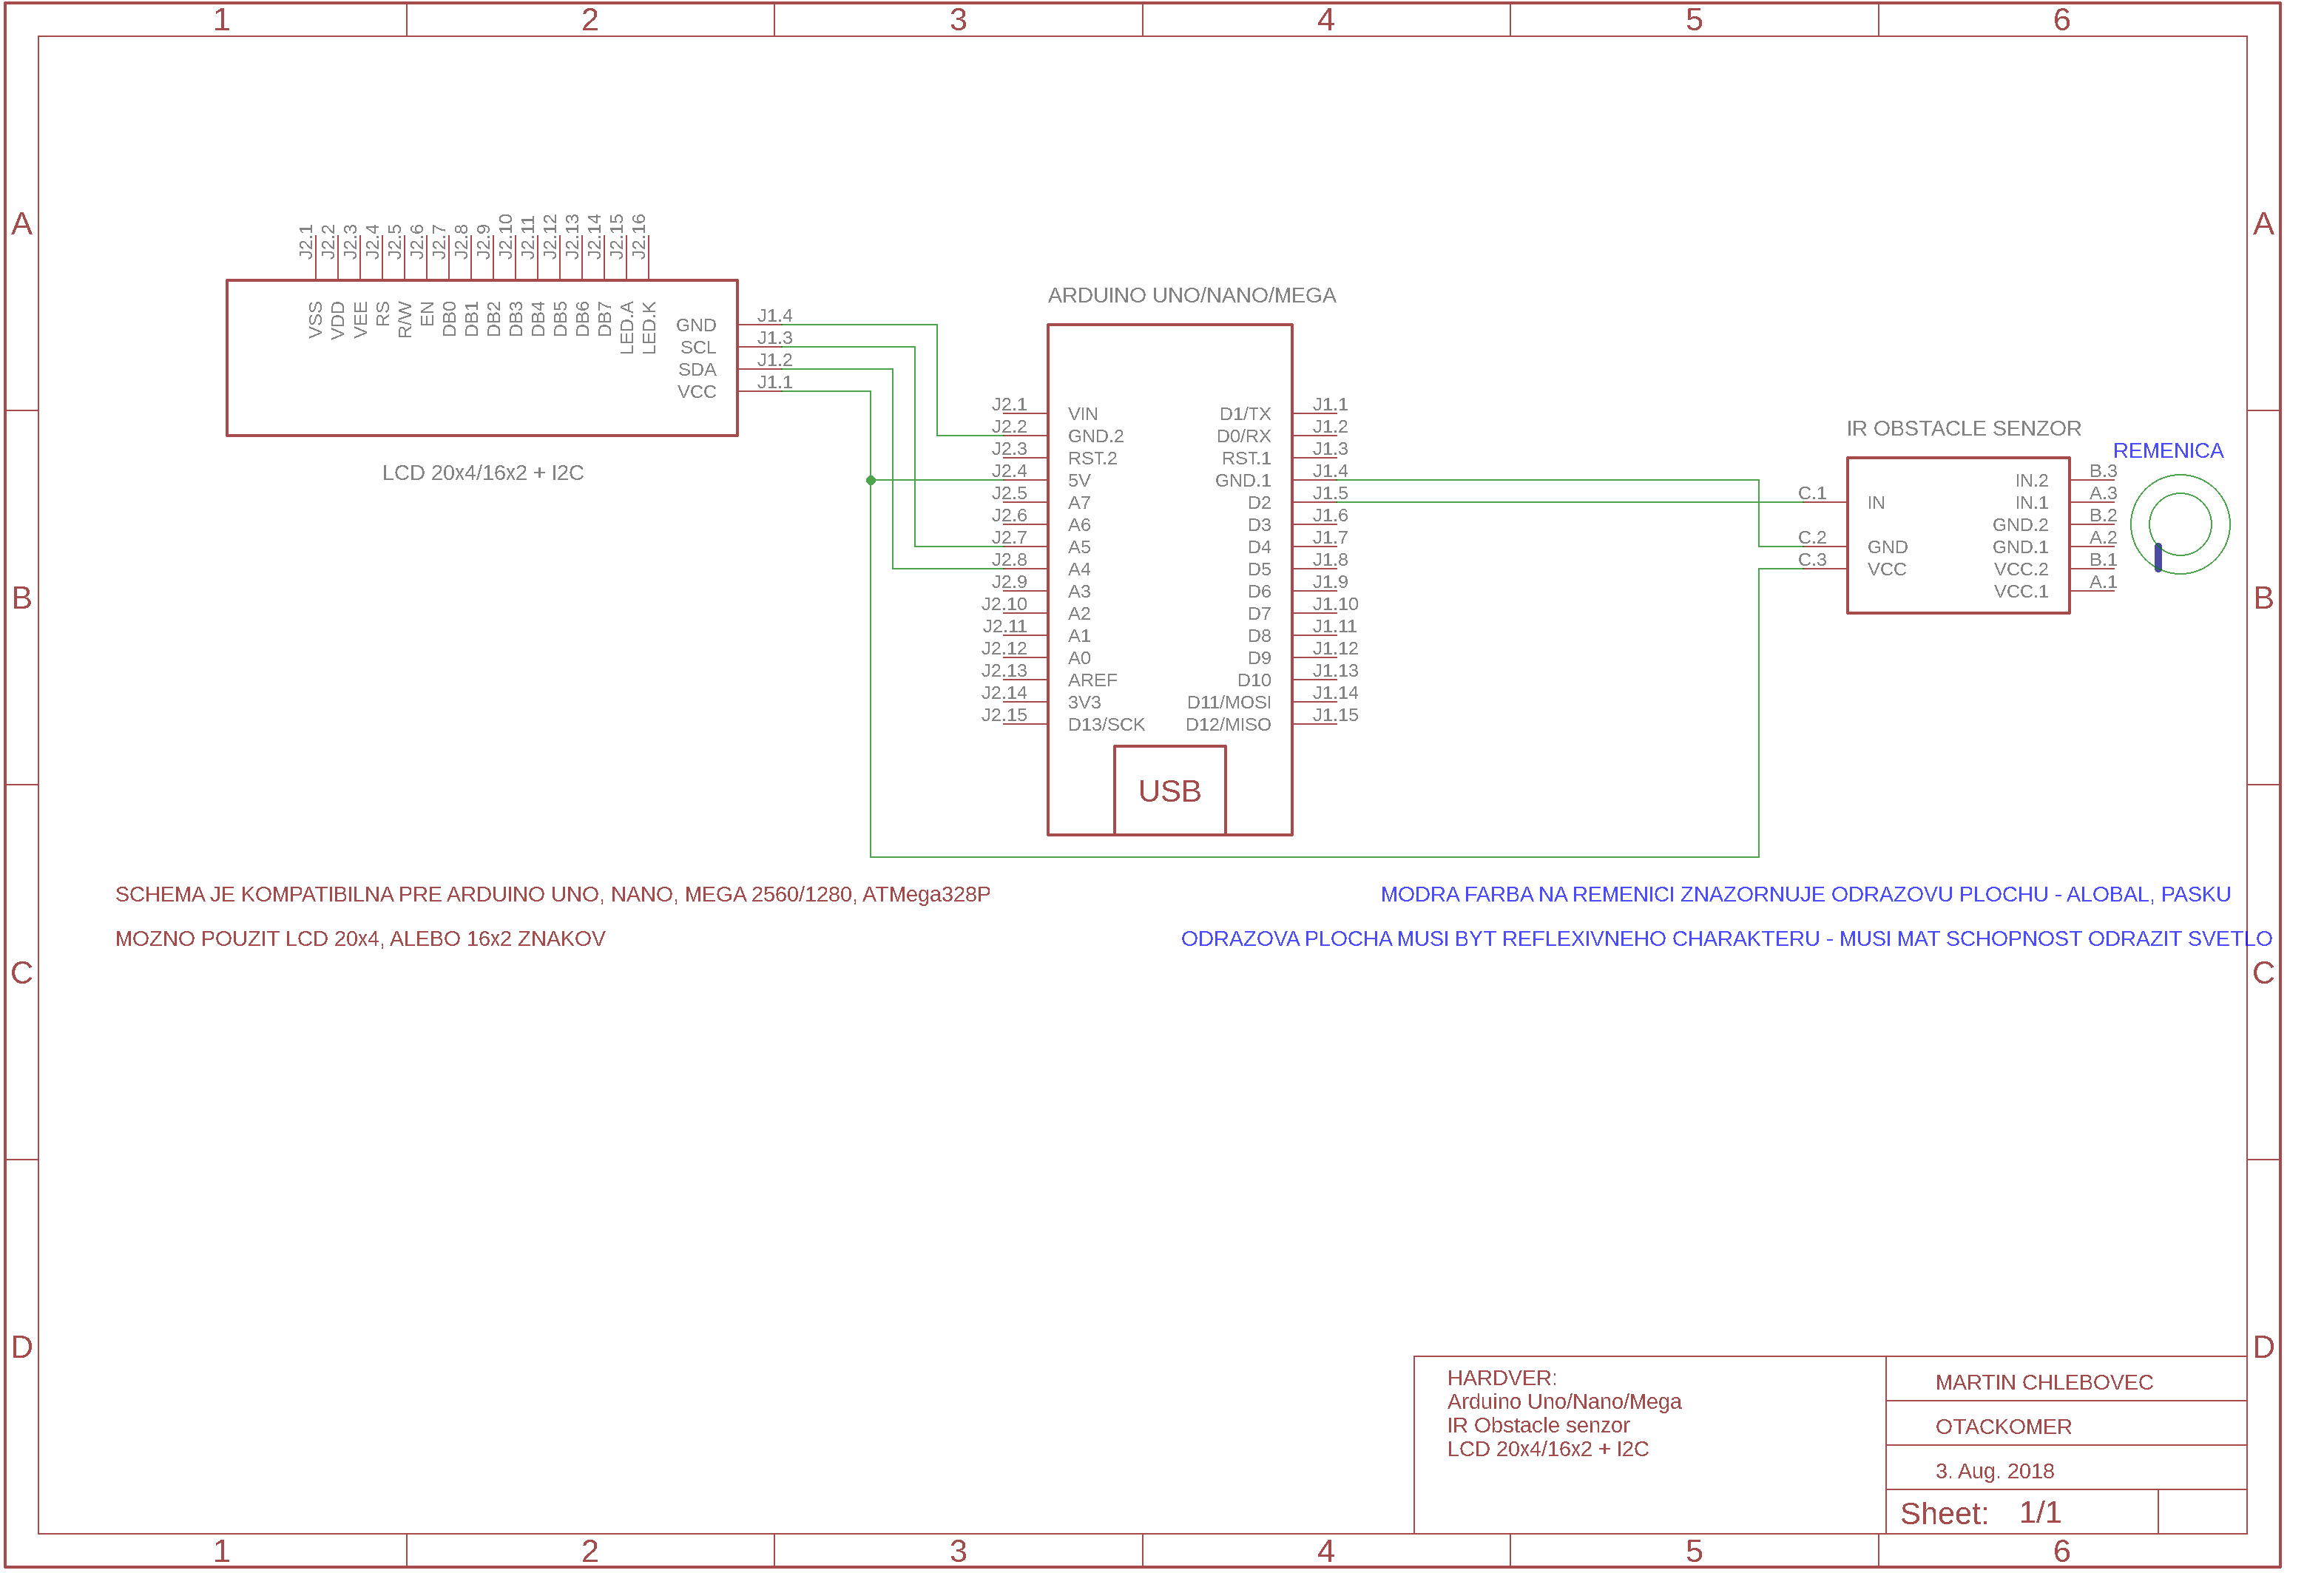Image resolution: width=2324 pixels, height=1573 pixels.
Task: Select the LCD 20x4/16x2 + I2C caption
Action: click(482, 472)
